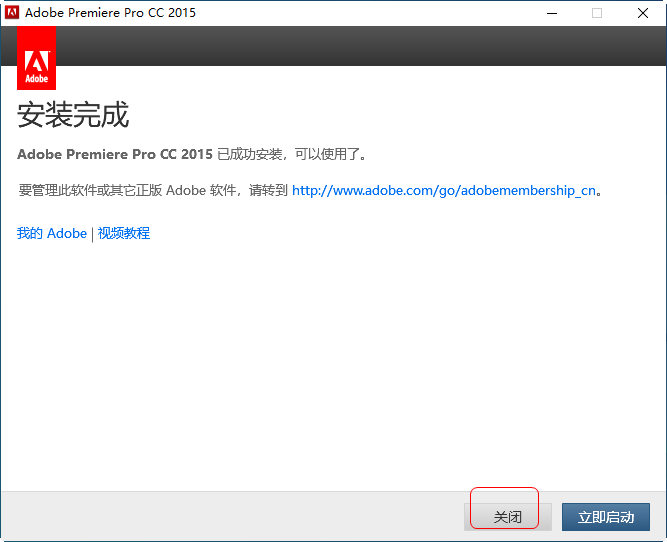Click the red Adobe logo in the banner
Image resolution: width=667 pixels, height=542 pixels.
pyautogui.click(x=36, y=58)
